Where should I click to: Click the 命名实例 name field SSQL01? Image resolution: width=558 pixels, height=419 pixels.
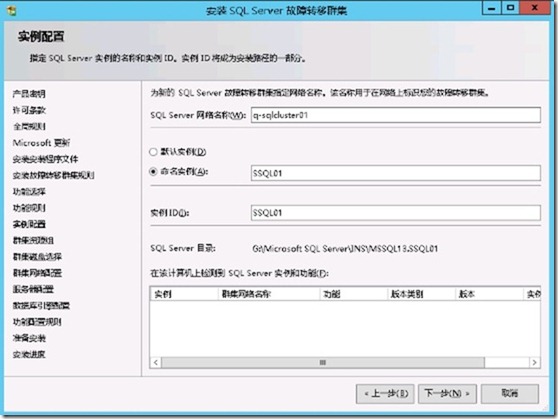coord(396,173)
